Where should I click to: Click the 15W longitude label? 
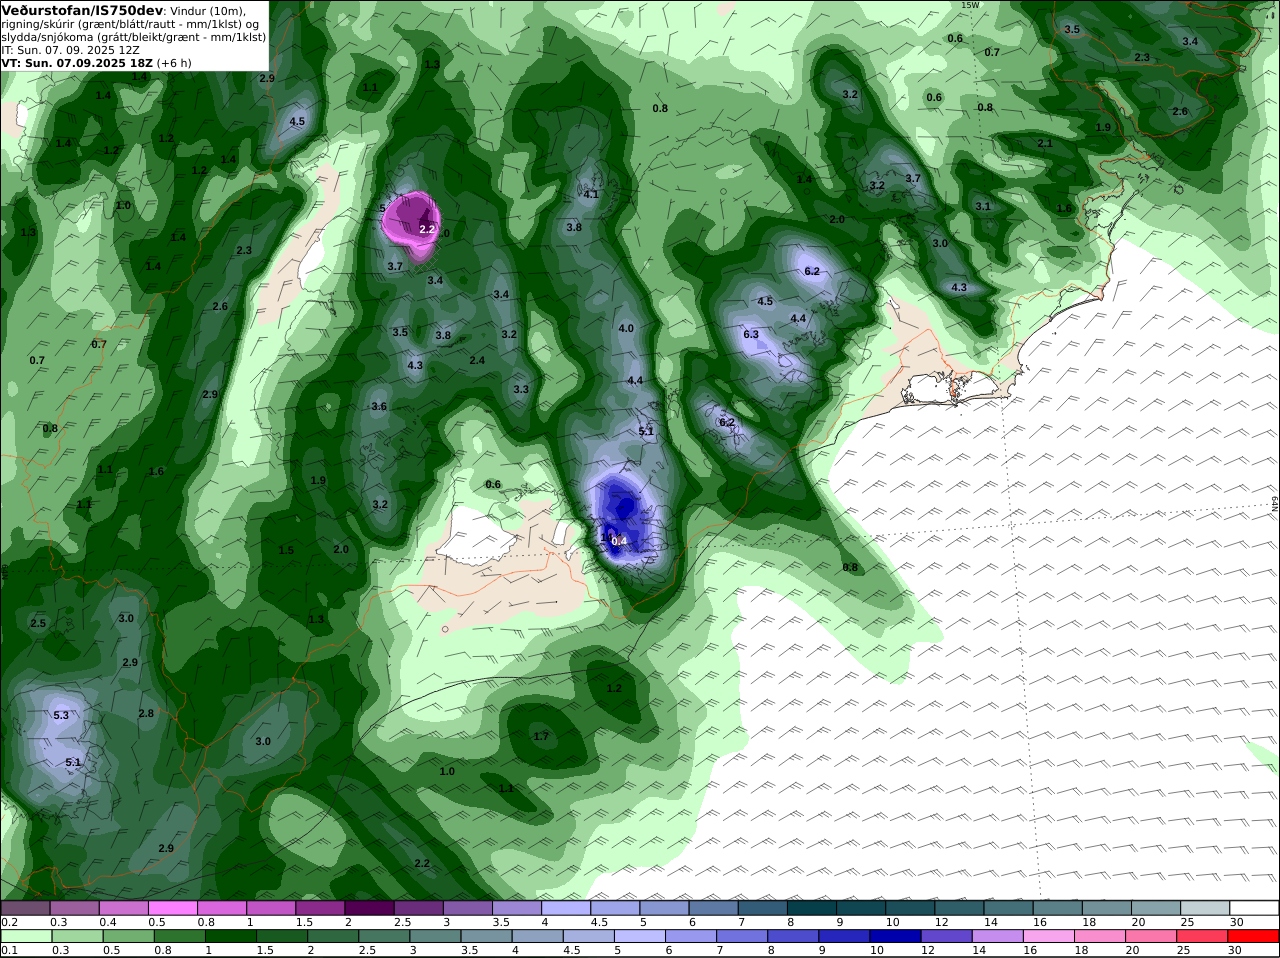970,5
